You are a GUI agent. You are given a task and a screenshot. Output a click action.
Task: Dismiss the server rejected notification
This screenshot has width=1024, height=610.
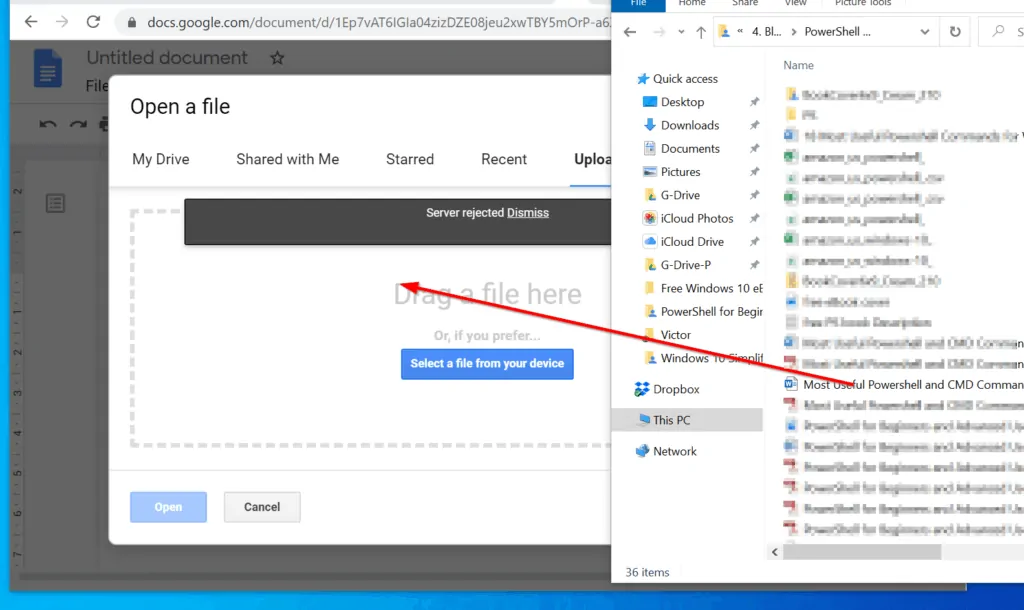[x=528, y=212]
